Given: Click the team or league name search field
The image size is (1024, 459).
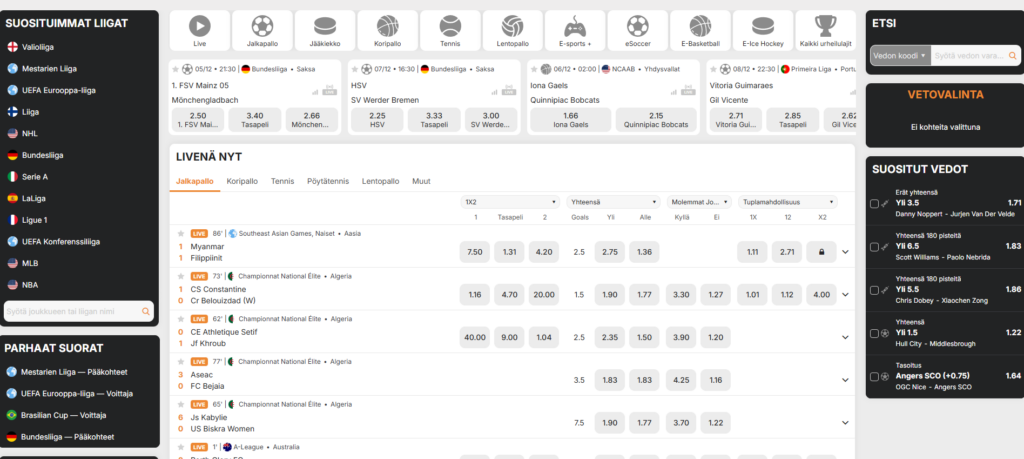Looking at the screenshot, I should coord(72,312).
